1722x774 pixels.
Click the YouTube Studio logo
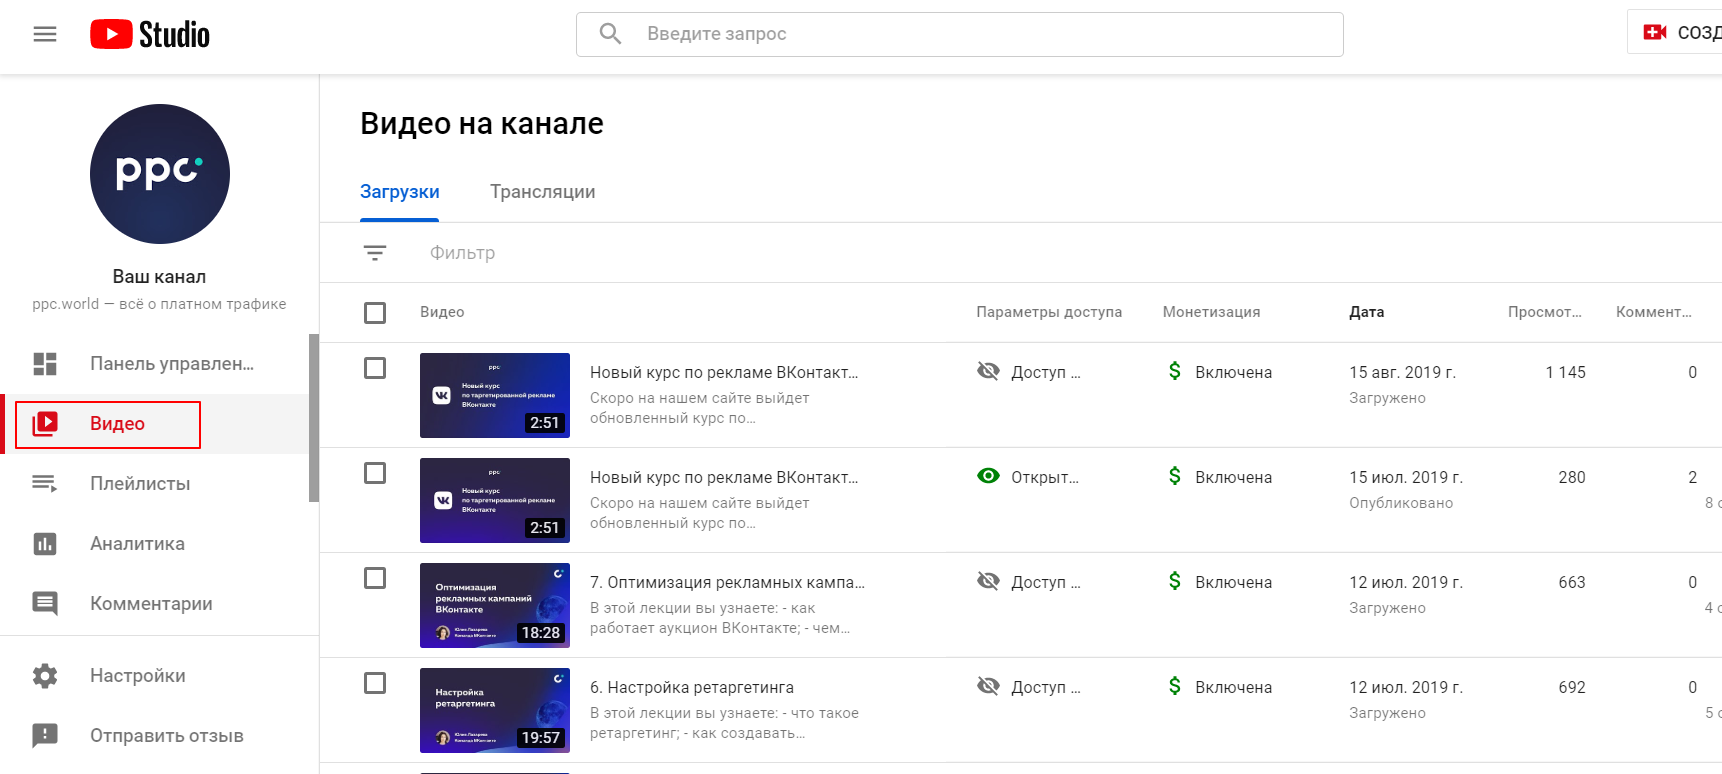[150, 35]
